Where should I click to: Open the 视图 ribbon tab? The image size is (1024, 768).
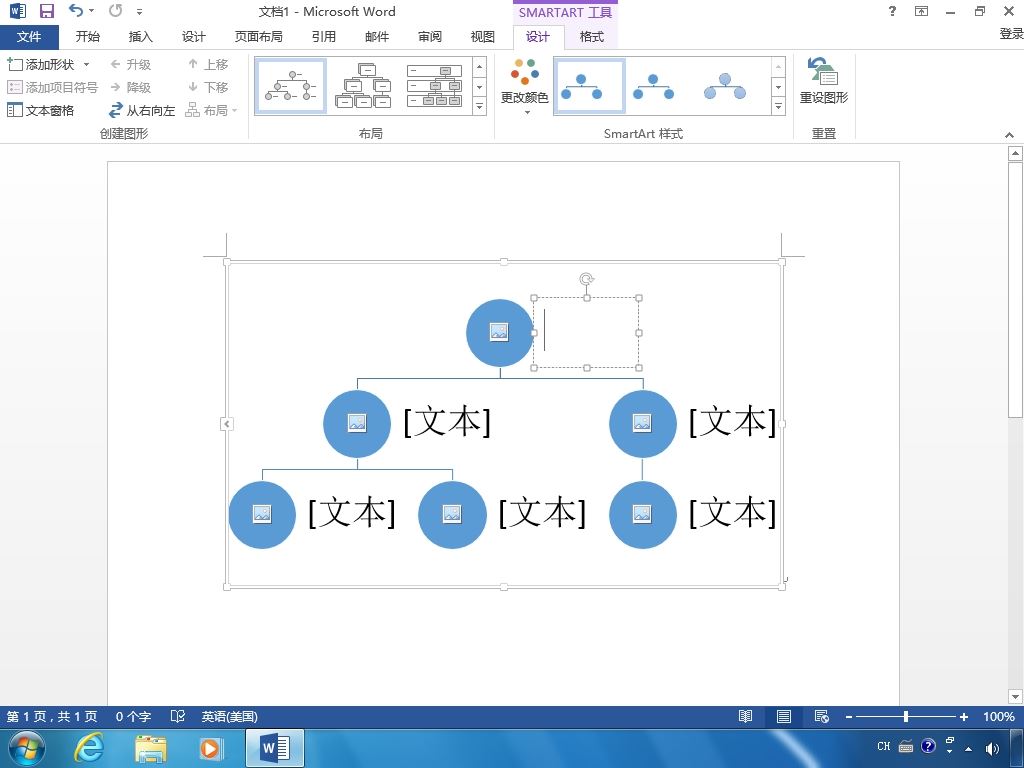click(x=483, y=37)
